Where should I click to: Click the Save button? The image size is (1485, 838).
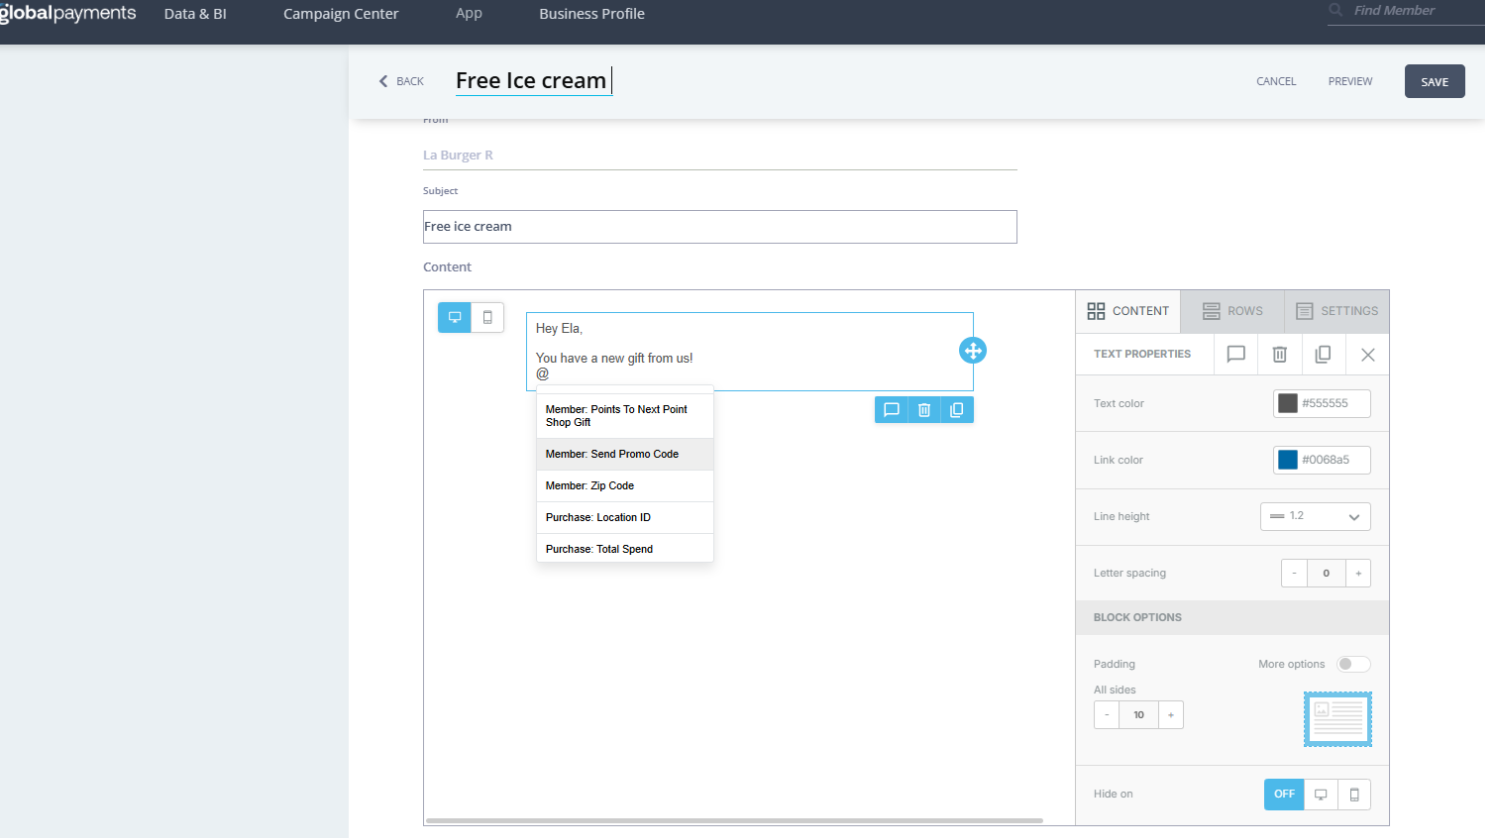(x=1434, y=82)
